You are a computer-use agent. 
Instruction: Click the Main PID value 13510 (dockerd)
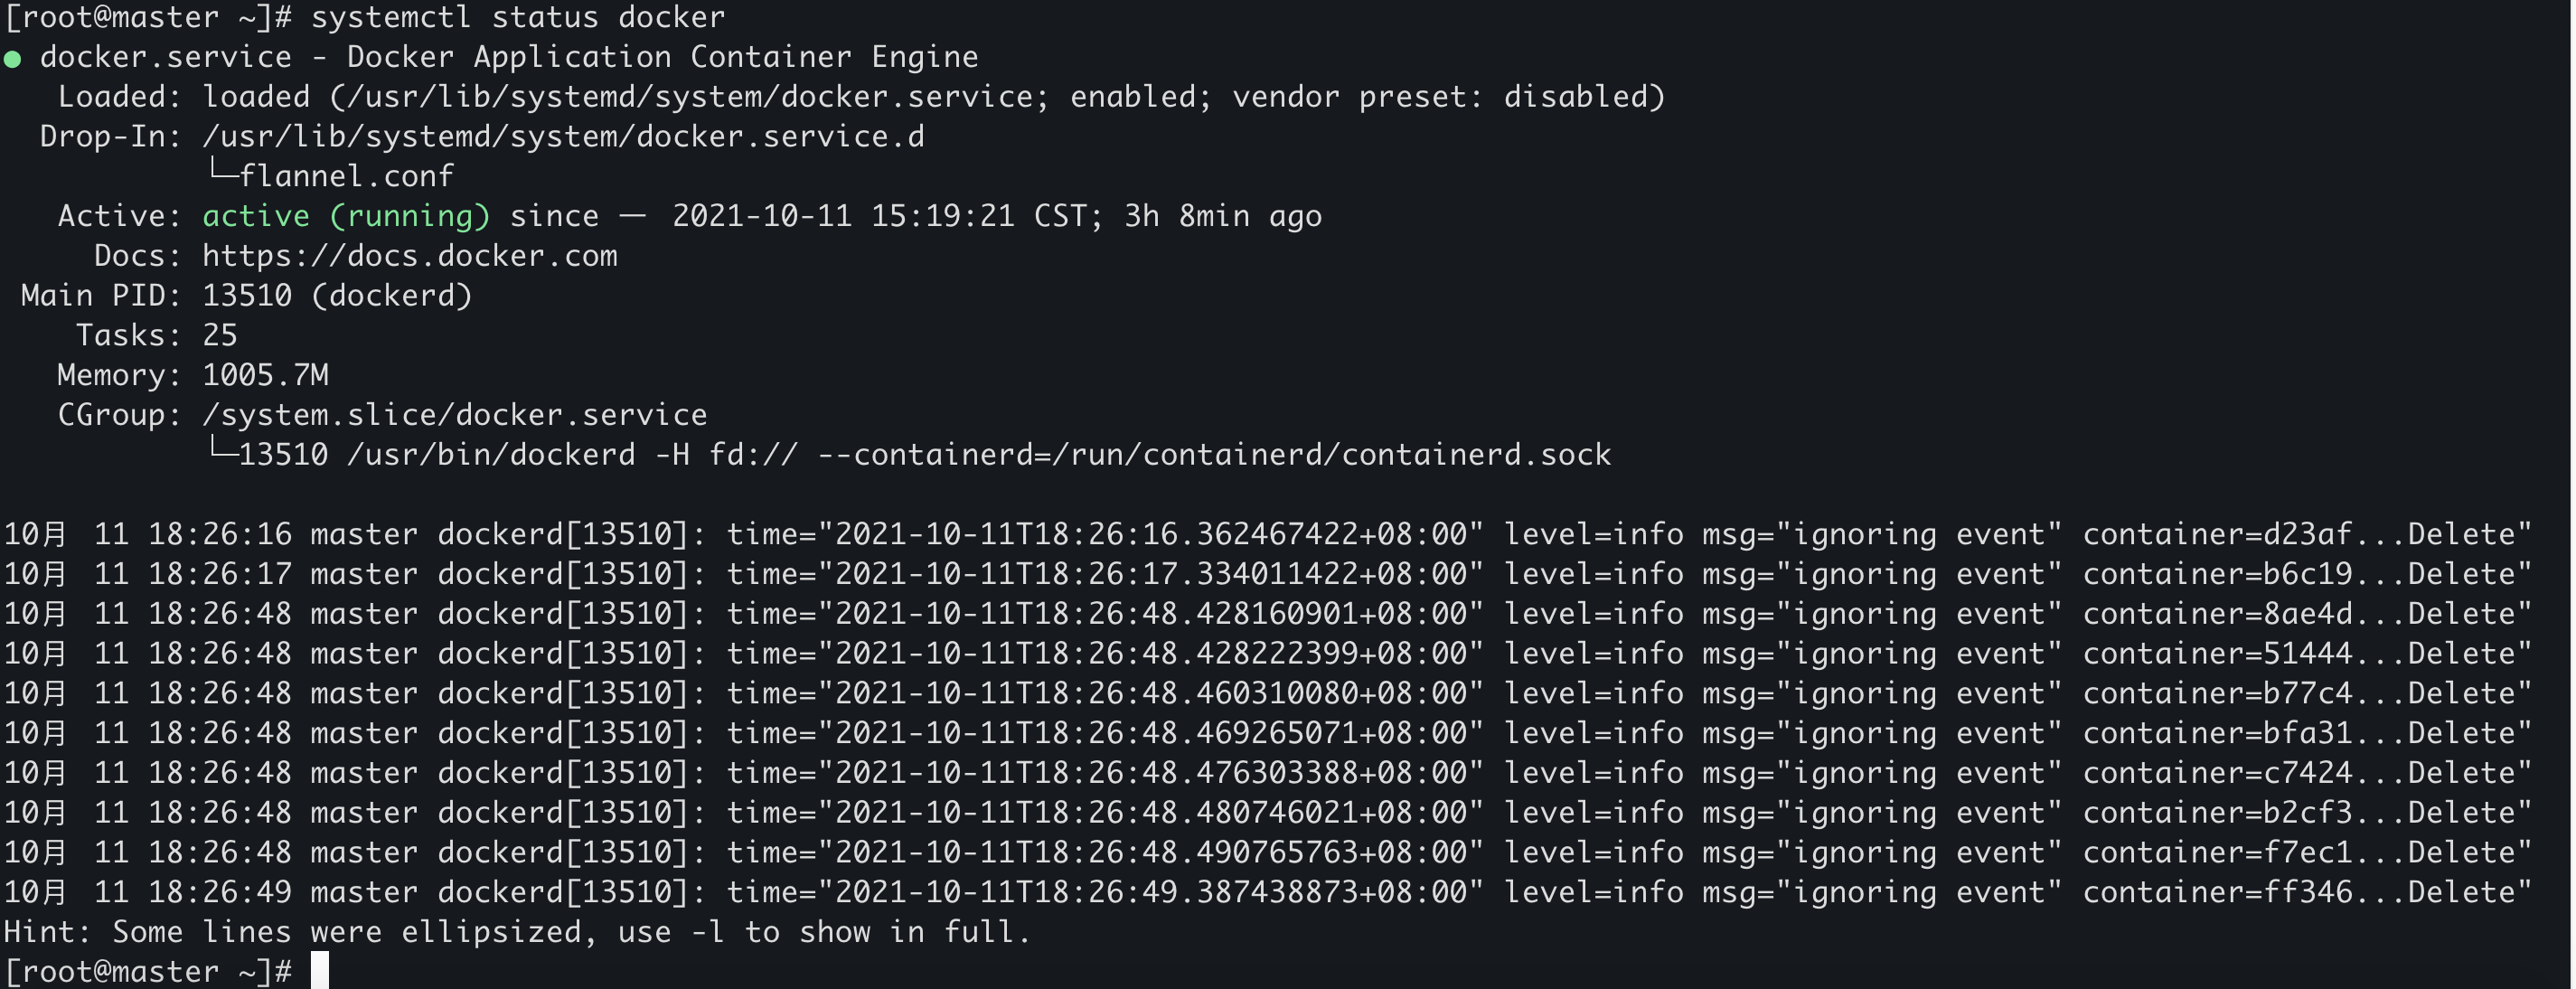337,296
